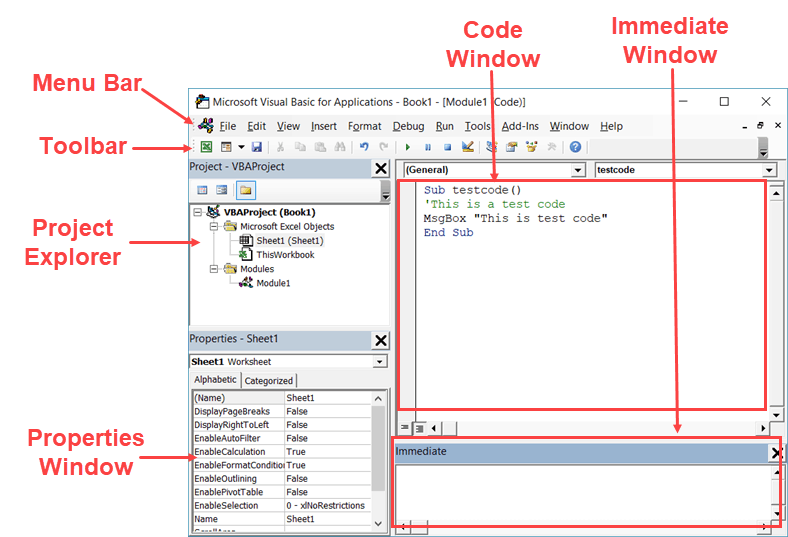The image size is (788, 537).
Task: Close the Immediate window pane
Action: (777, 453)
